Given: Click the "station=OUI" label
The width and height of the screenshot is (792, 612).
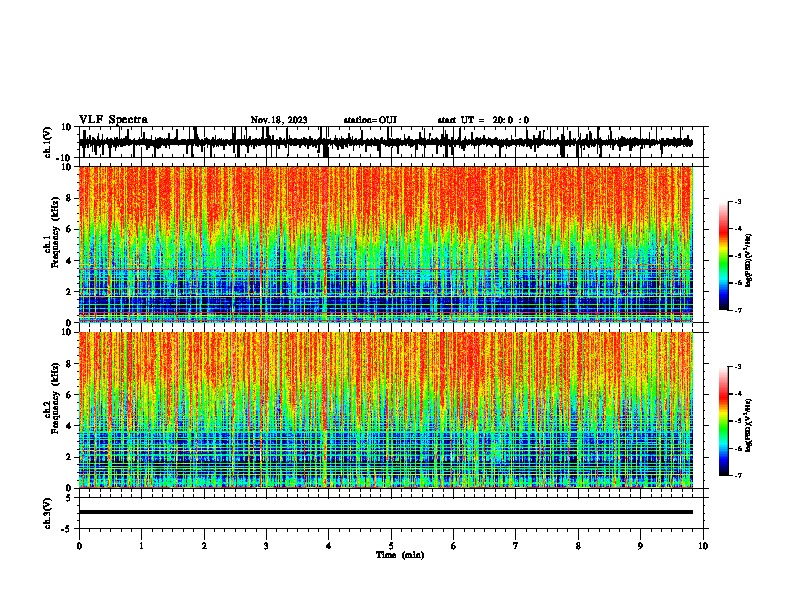Looking at the screenshot, I should click(370, 120).
